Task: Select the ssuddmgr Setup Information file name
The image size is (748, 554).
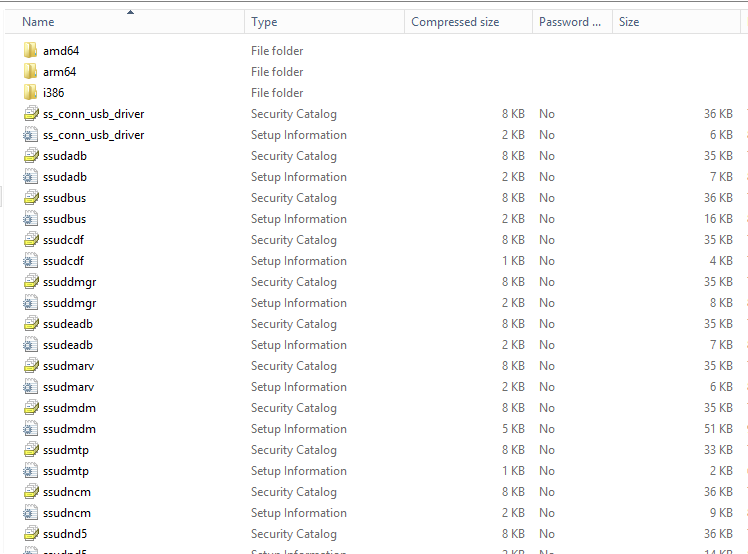Action: tap(69, 303)
